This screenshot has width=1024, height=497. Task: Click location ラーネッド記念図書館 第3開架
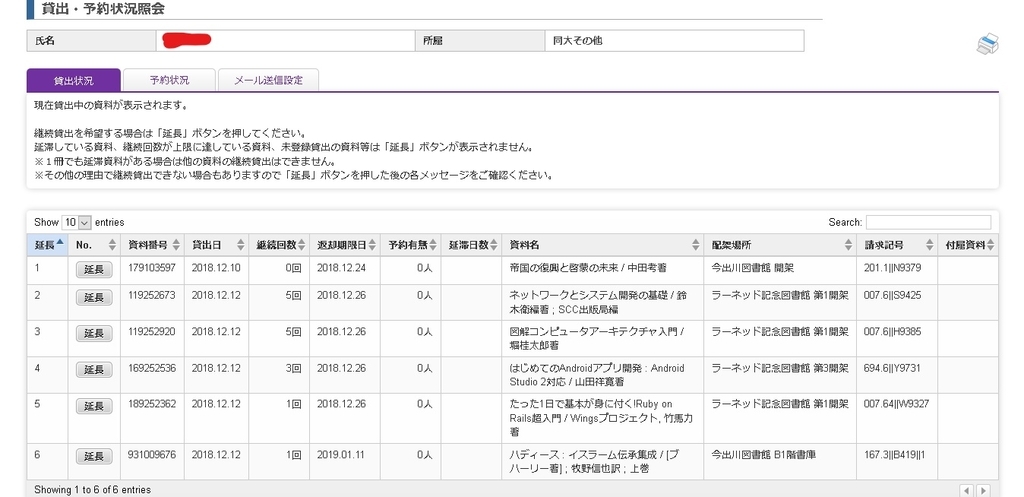(780, 368)
